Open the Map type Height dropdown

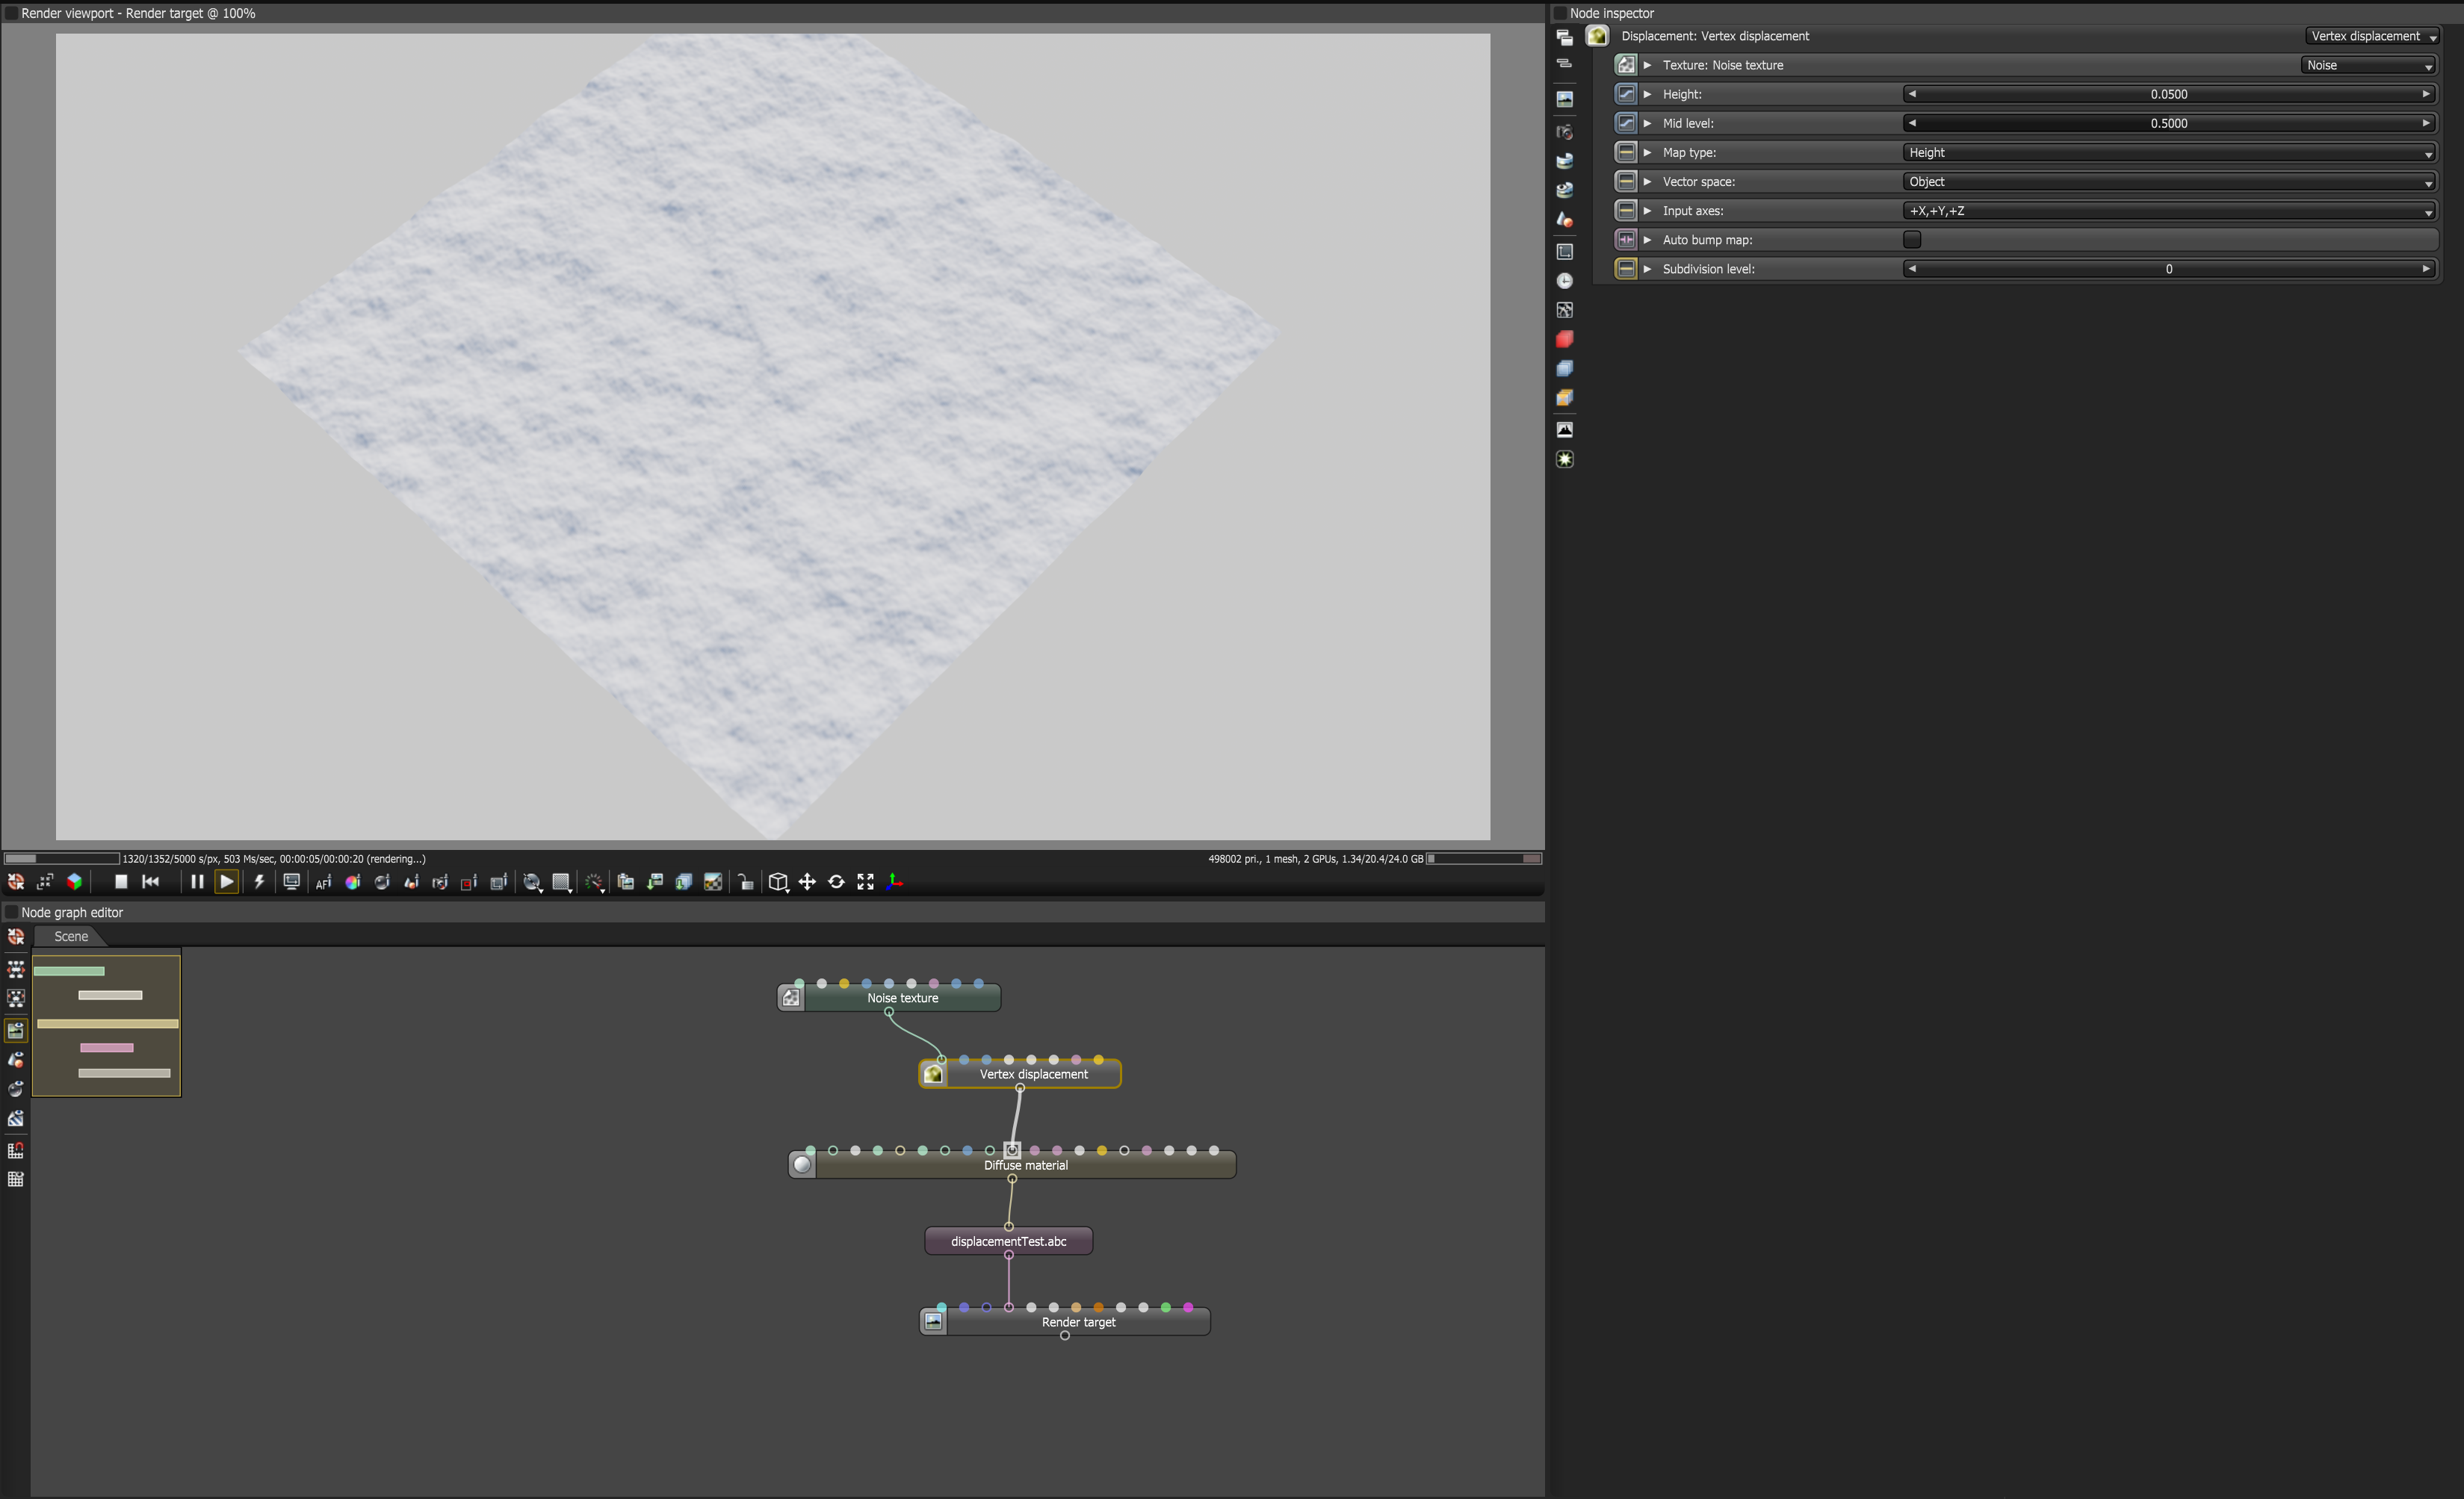[x=2169, y=152]
